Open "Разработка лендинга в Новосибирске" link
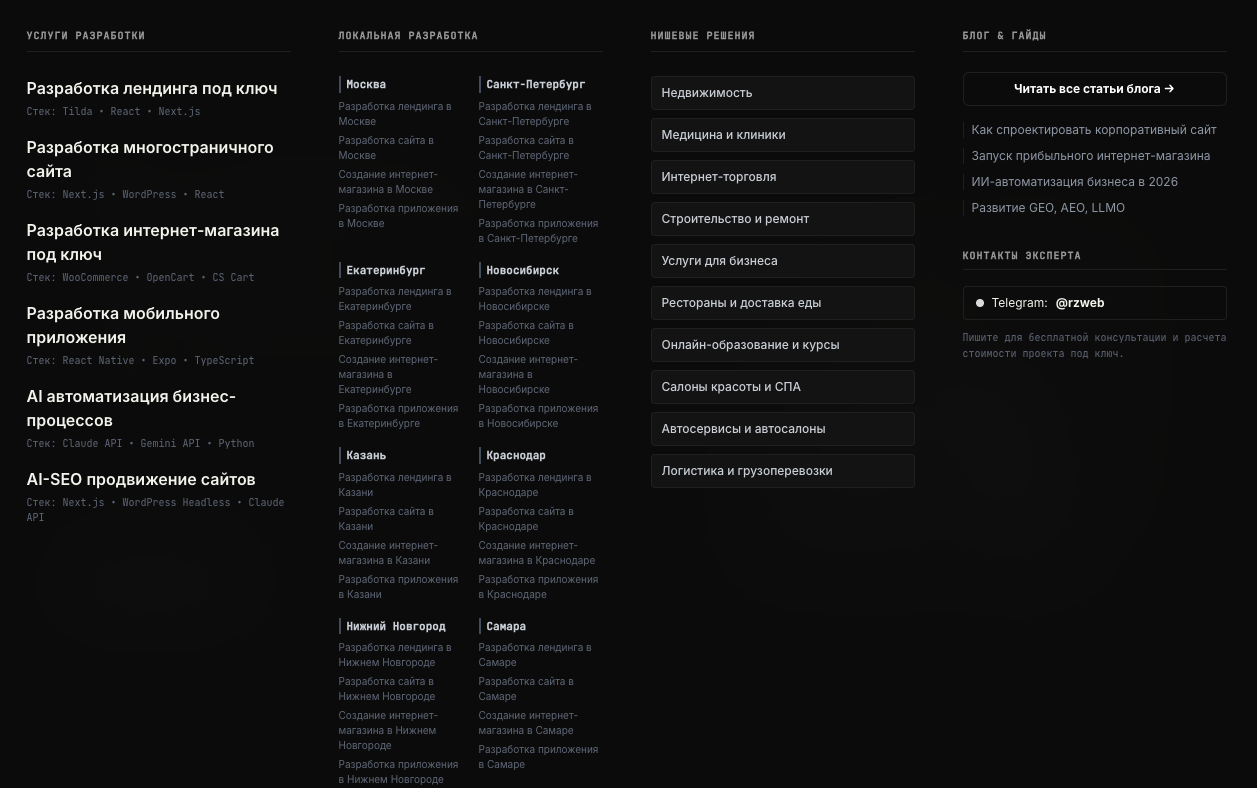This screenshot has width=1257, height=788. tap(535, 299)
